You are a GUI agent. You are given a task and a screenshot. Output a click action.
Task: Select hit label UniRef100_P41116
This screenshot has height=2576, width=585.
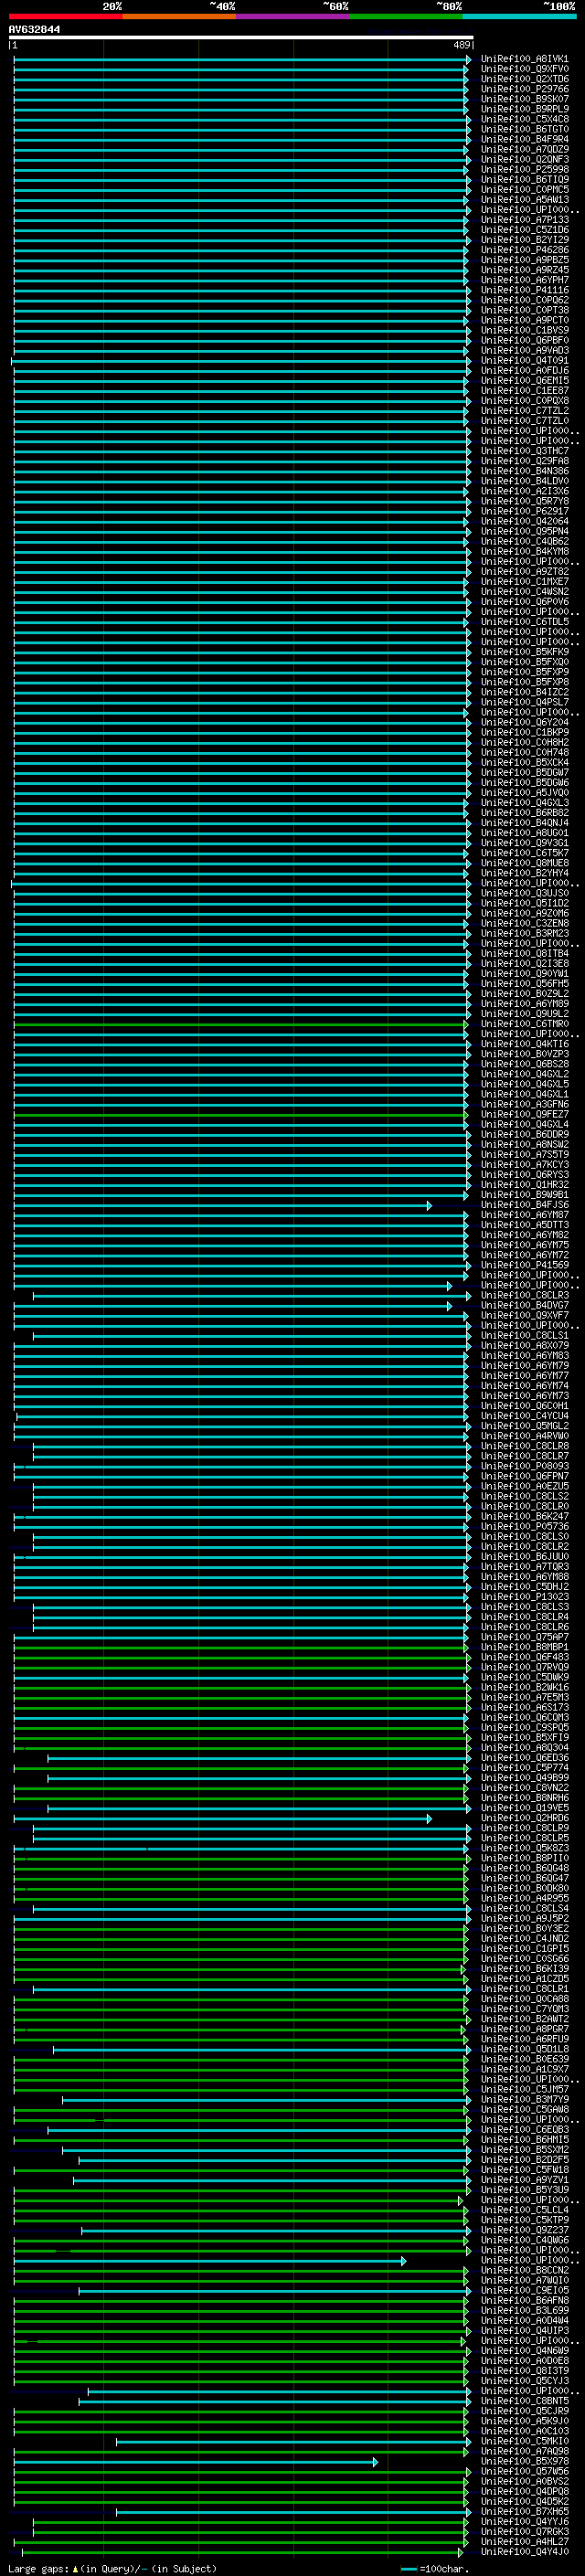point(524,290)
